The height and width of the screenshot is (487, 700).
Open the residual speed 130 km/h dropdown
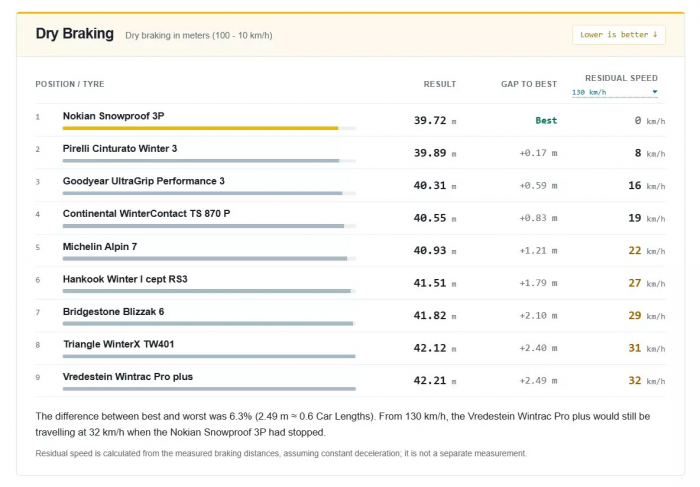coord(614,92)
